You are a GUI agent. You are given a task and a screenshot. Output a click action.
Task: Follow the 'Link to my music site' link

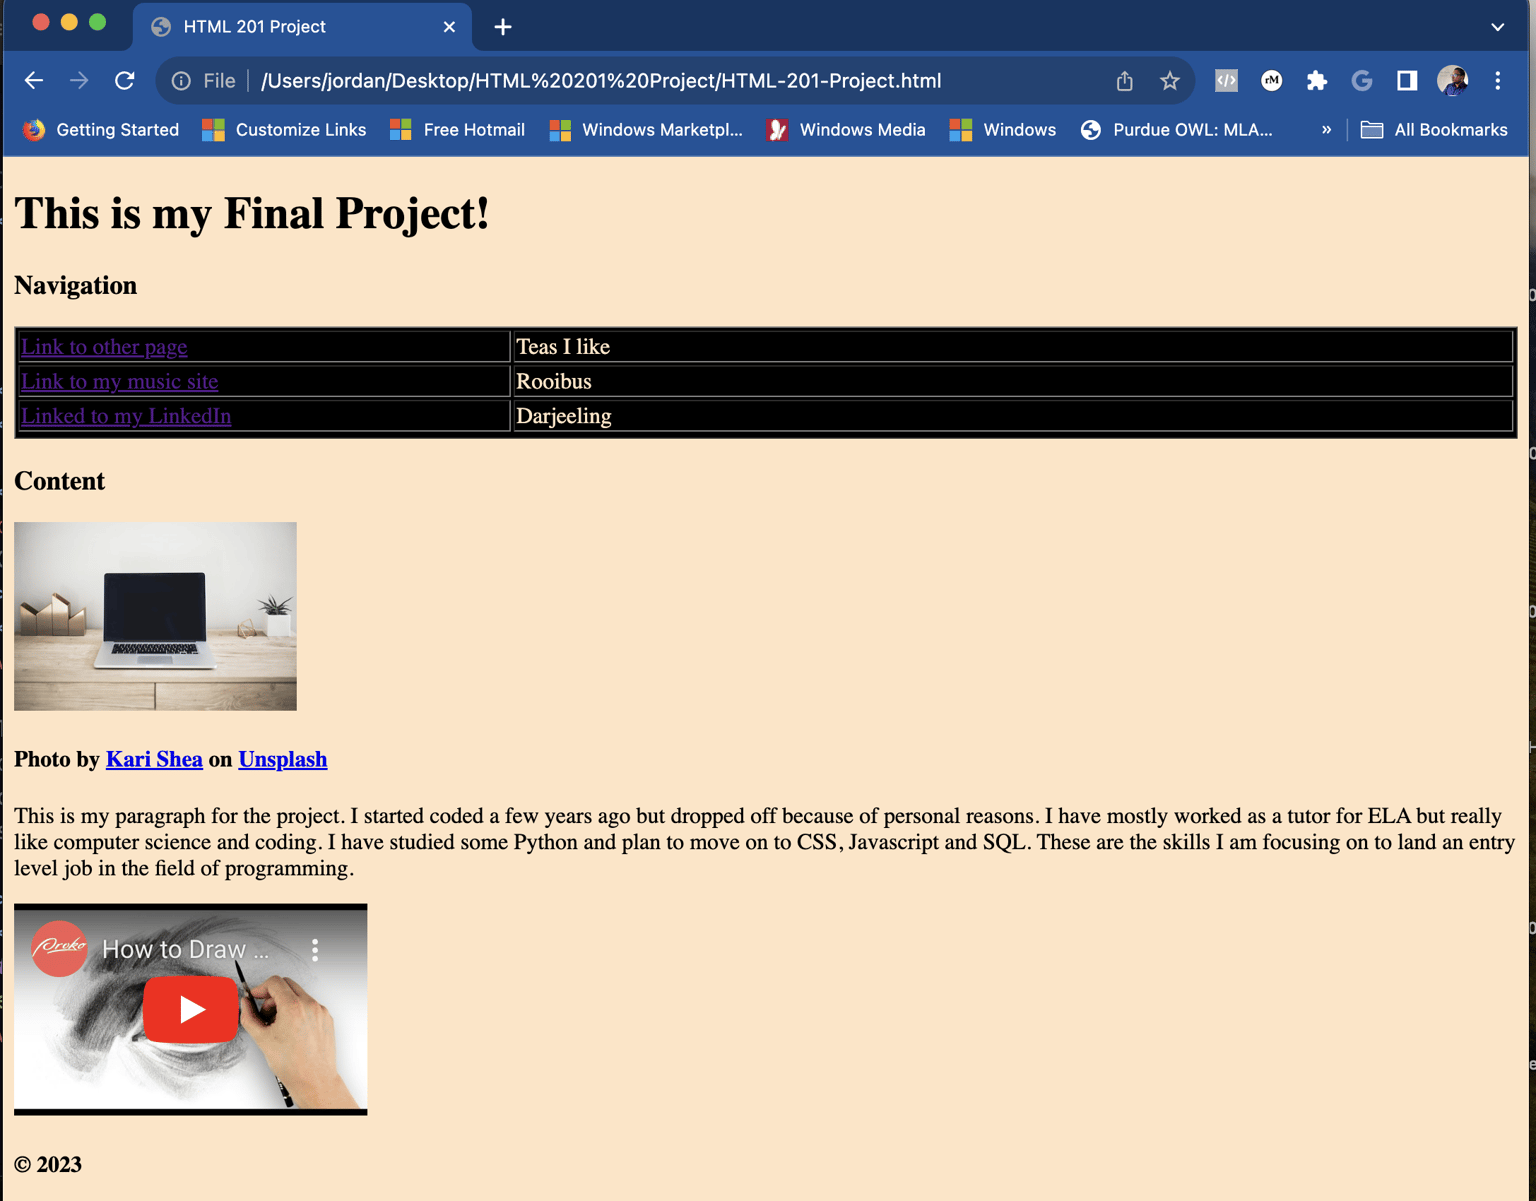click(x=119, y=382)
